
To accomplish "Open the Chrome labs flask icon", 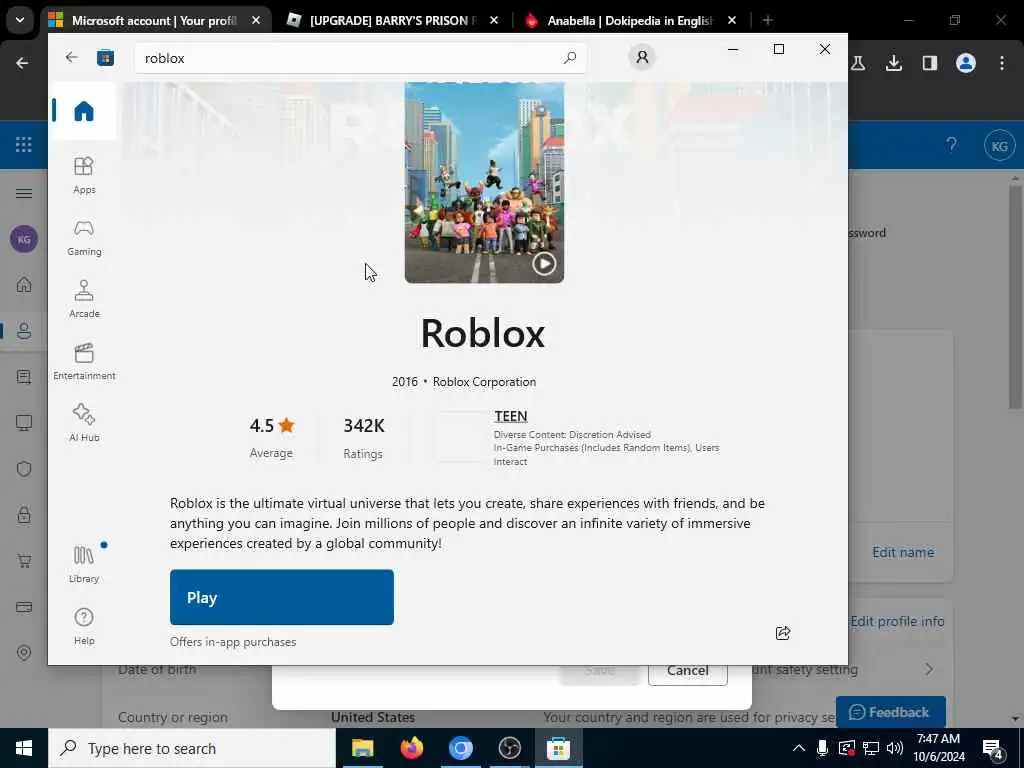I will pos(858,63).
